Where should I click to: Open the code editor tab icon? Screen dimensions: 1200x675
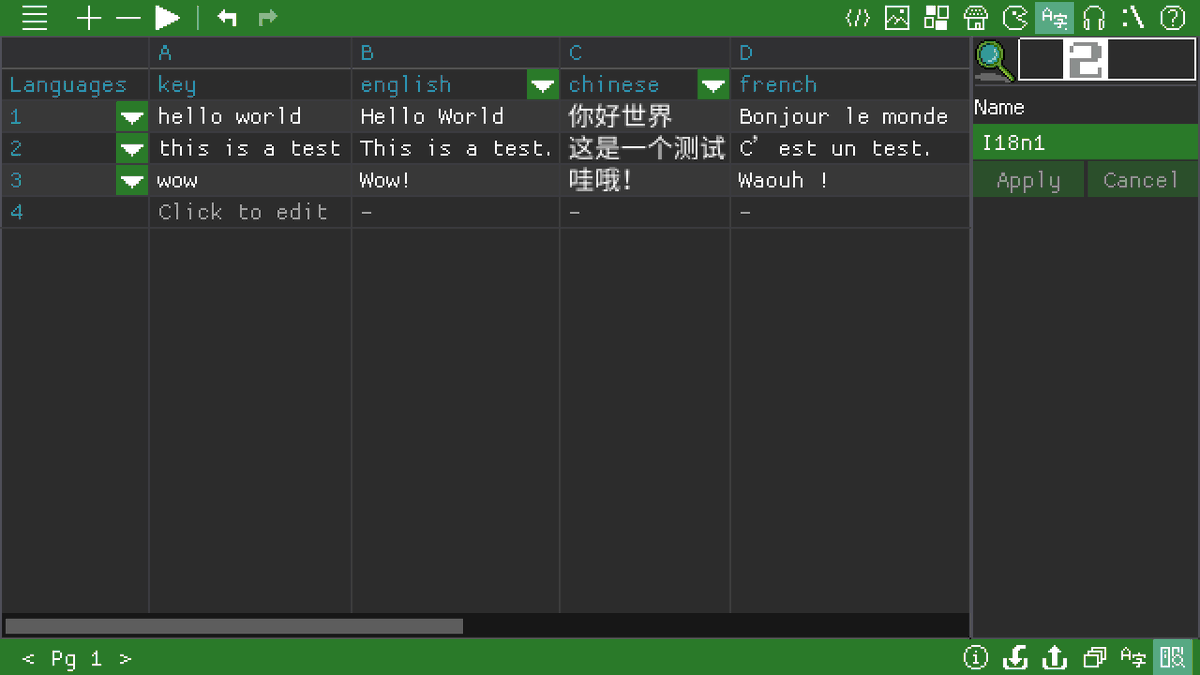point(858,18)
